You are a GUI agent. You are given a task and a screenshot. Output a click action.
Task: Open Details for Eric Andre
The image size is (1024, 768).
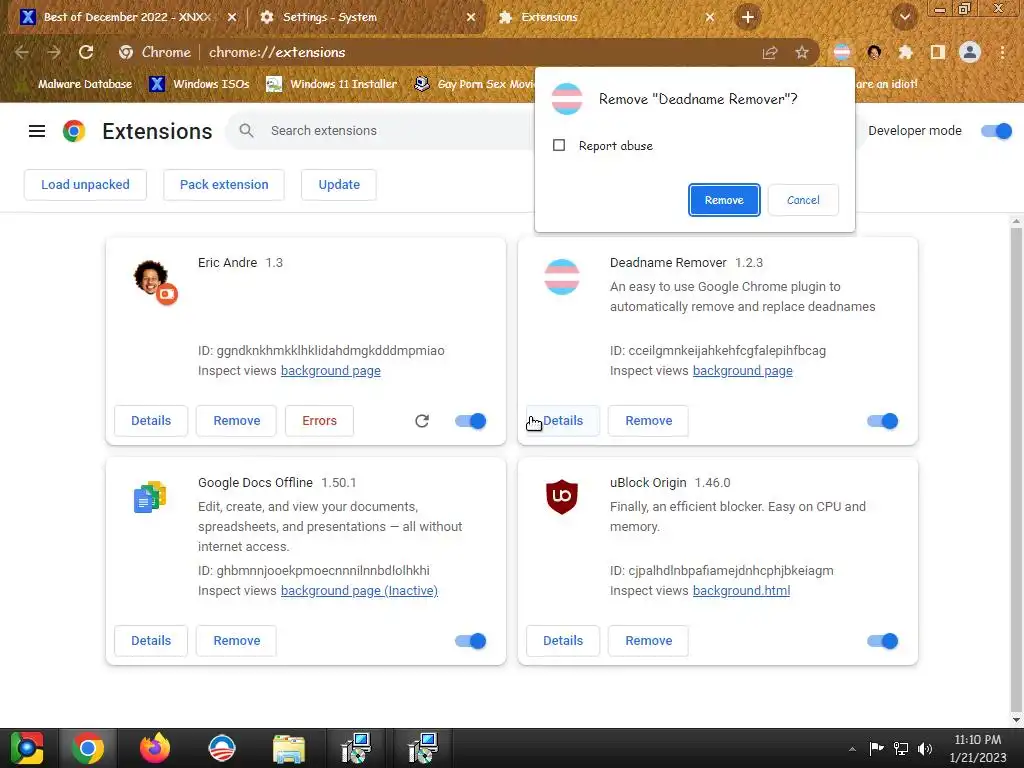point(151,421)
